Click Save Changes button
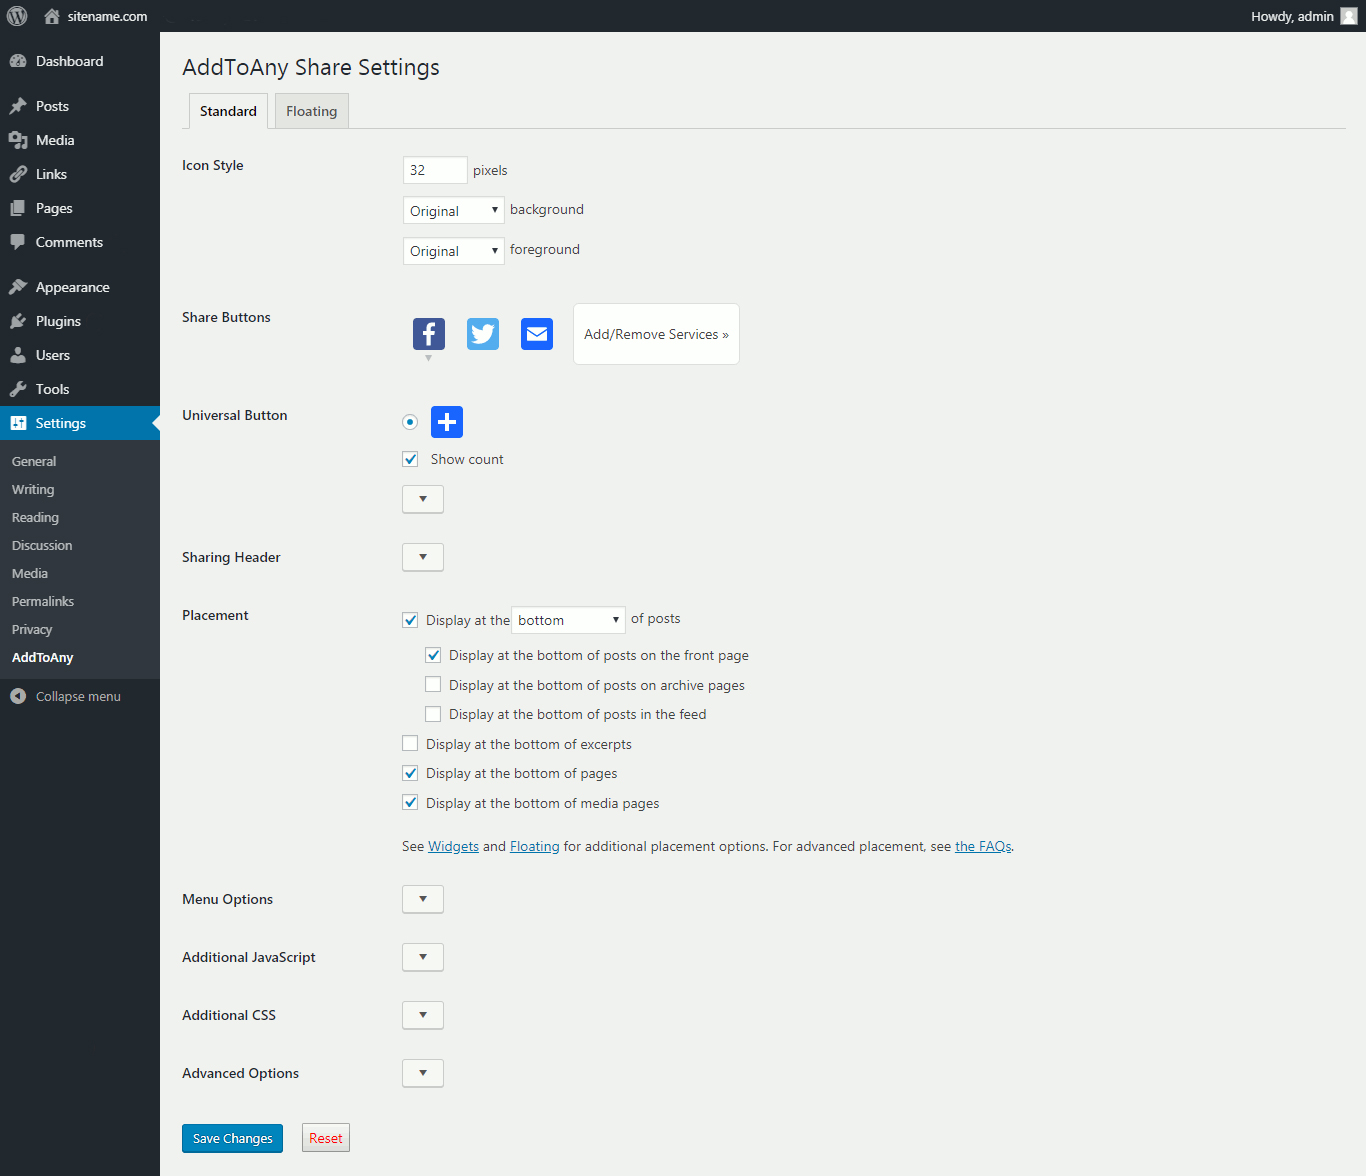This screenshot has height=1176, width=1366. [232, 1138]
